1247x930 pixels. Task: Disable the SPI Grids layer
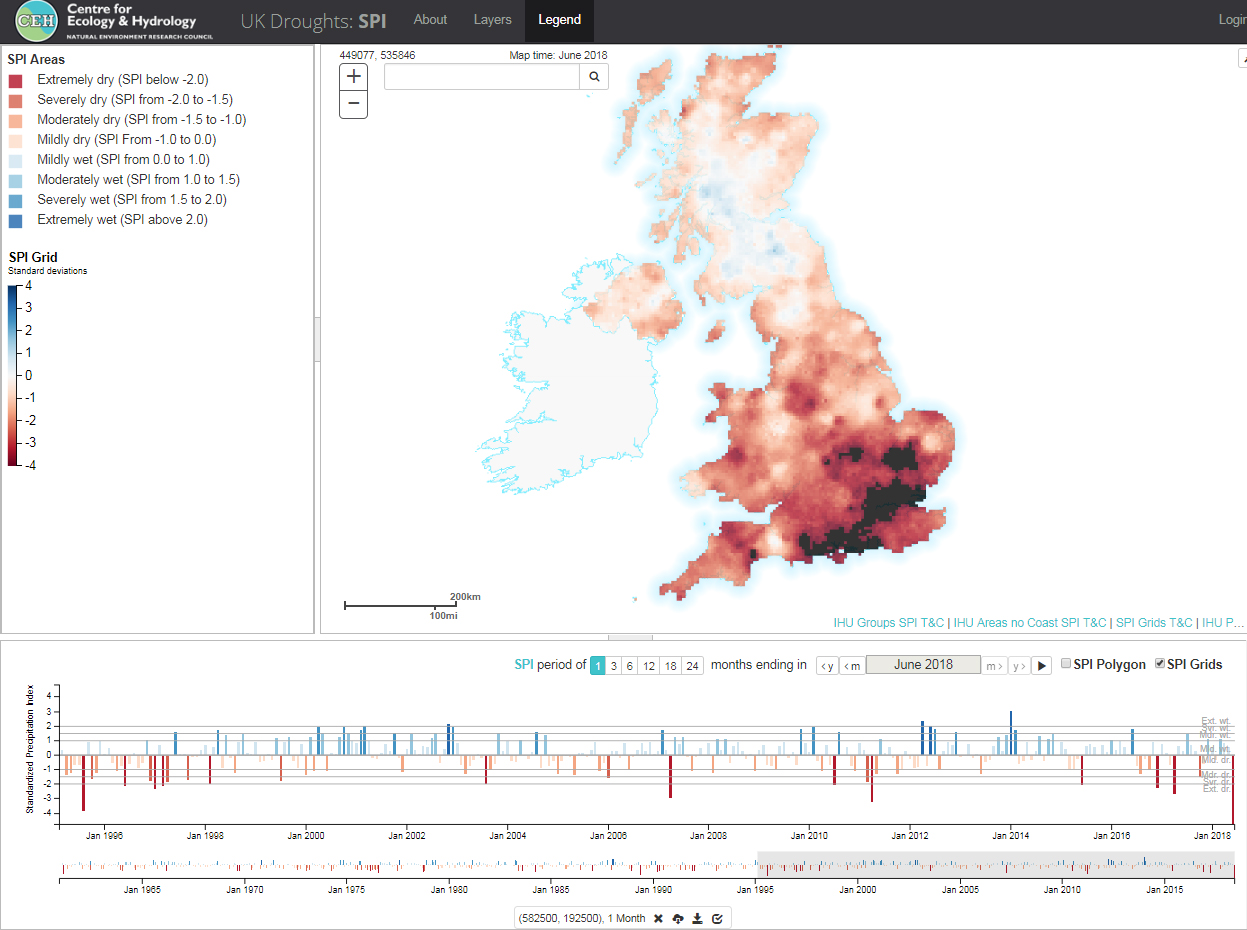(x=1160, y=662)
